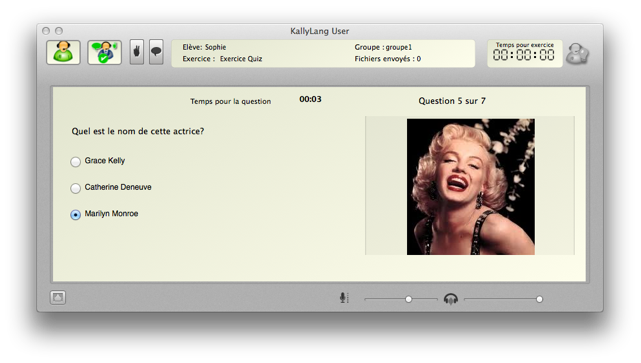Click the green headset user icon
The height and width of the screenshot is (363, 641).
(63, 52)
